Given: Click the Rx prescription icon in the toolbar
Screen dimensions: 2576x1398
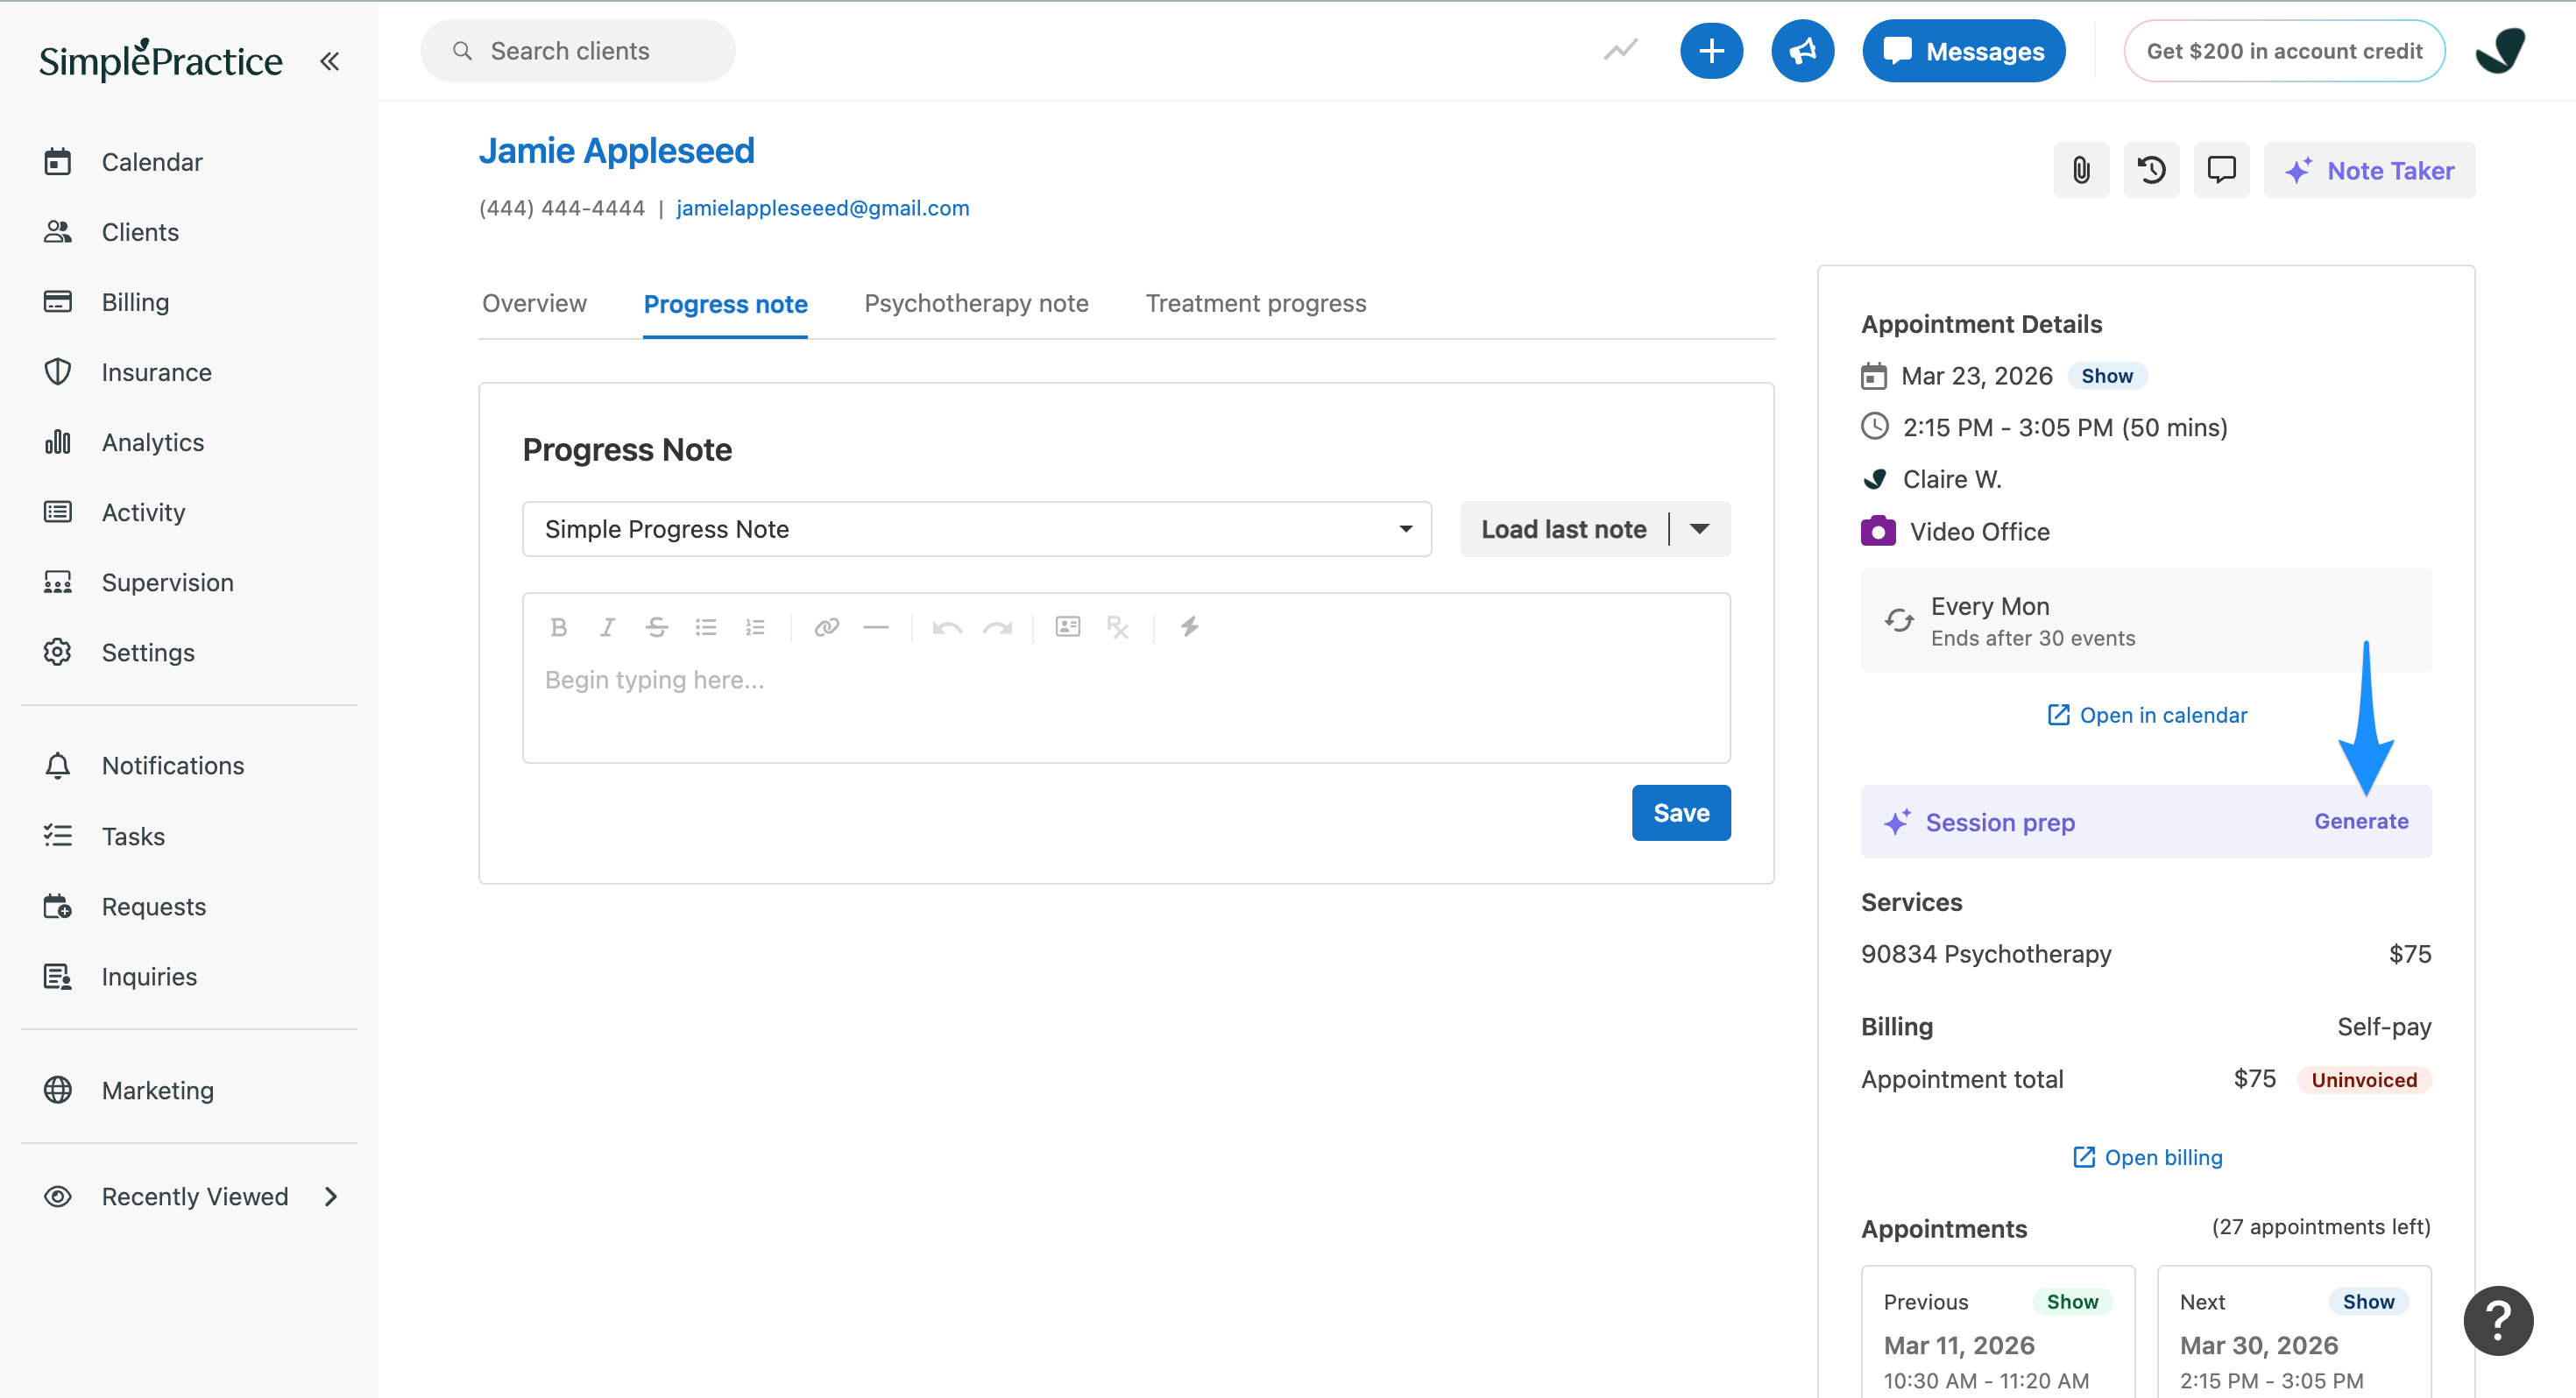Looking at the screenshot, I should [x=1117, y=627].
